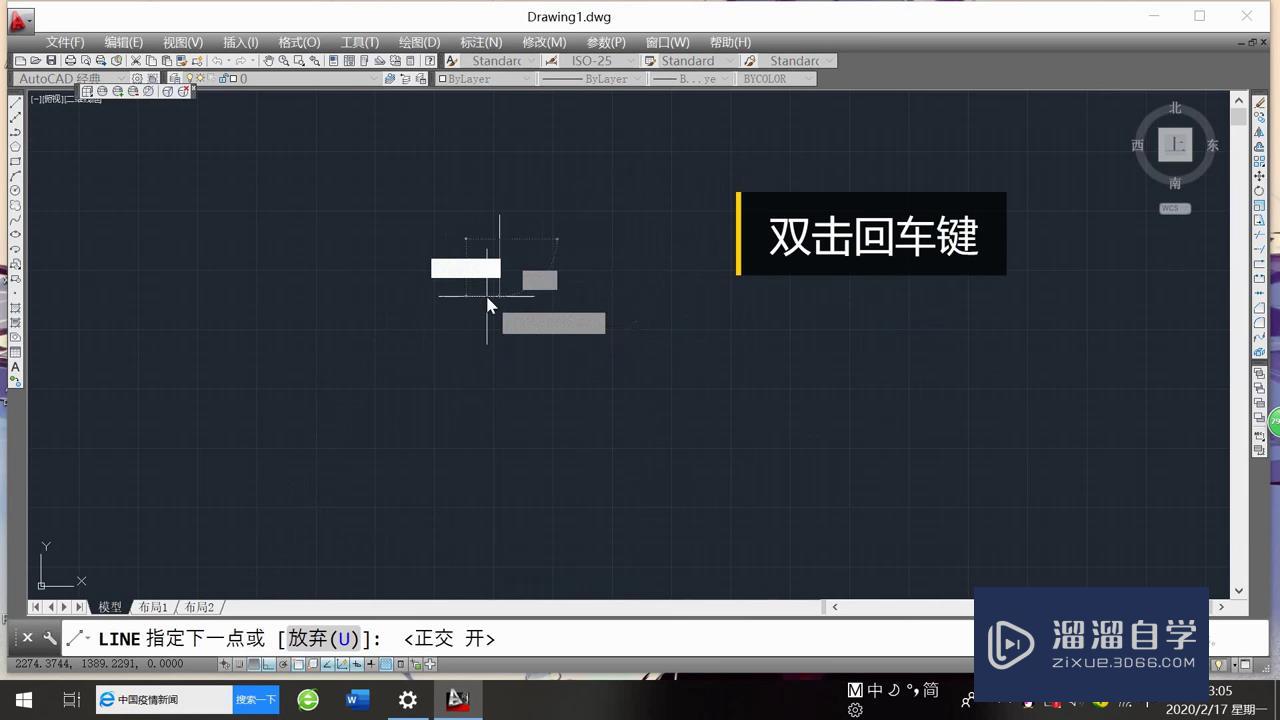Image resolution: width=1280 pixels, height=720 pixels.
Task: Click the table style icon before Standard
Action: click(x=650, y=61)
